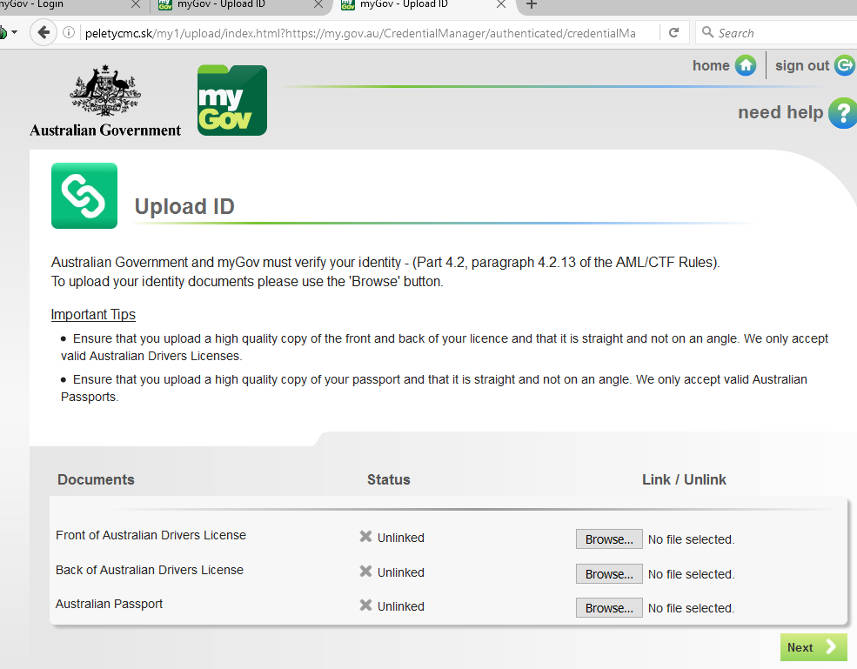Click the X icon beside Back License Unlinked

pos(366,571)
